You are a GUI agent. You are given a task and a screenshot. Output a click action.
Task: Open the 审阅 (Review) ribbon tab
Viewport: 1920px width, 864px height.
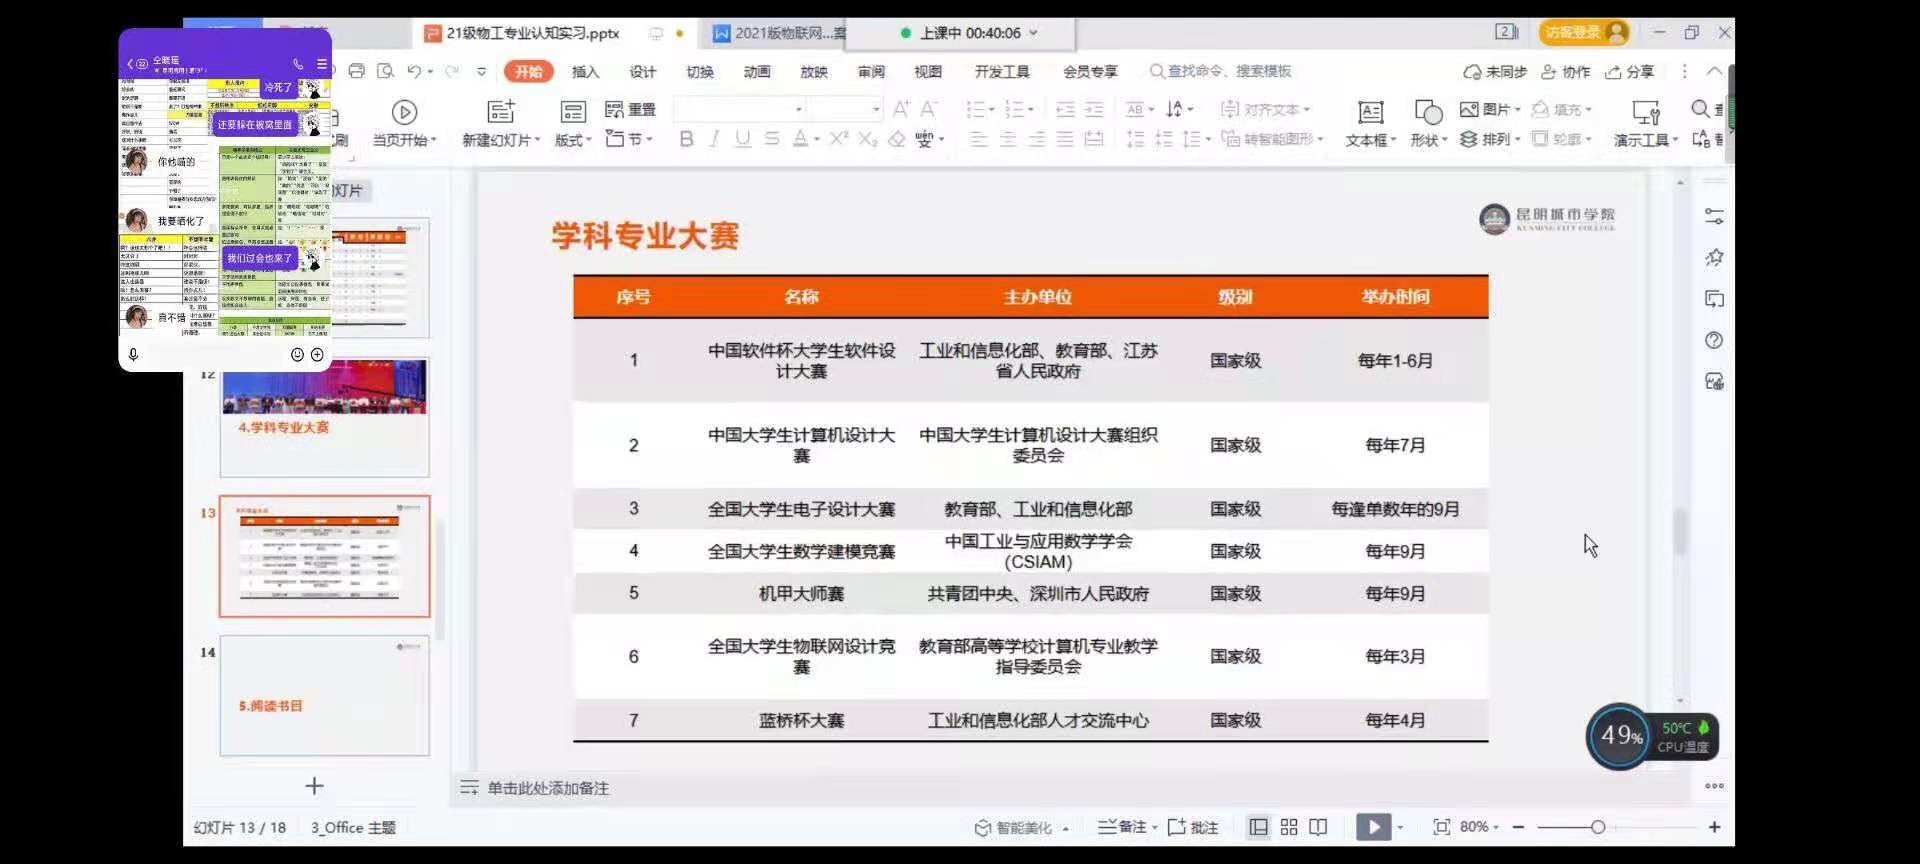tap(871, 71)
